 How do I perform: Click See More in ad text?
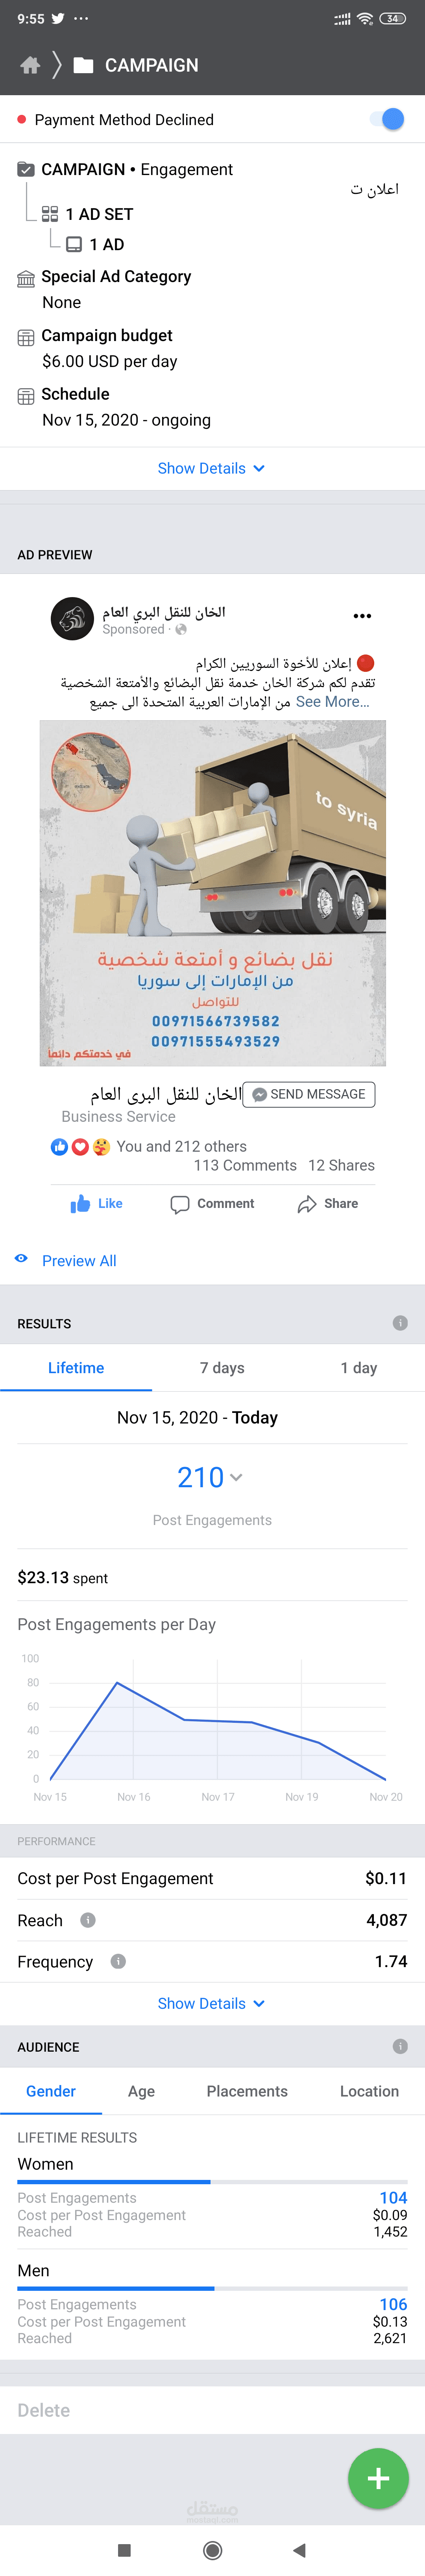coord(333,702)
